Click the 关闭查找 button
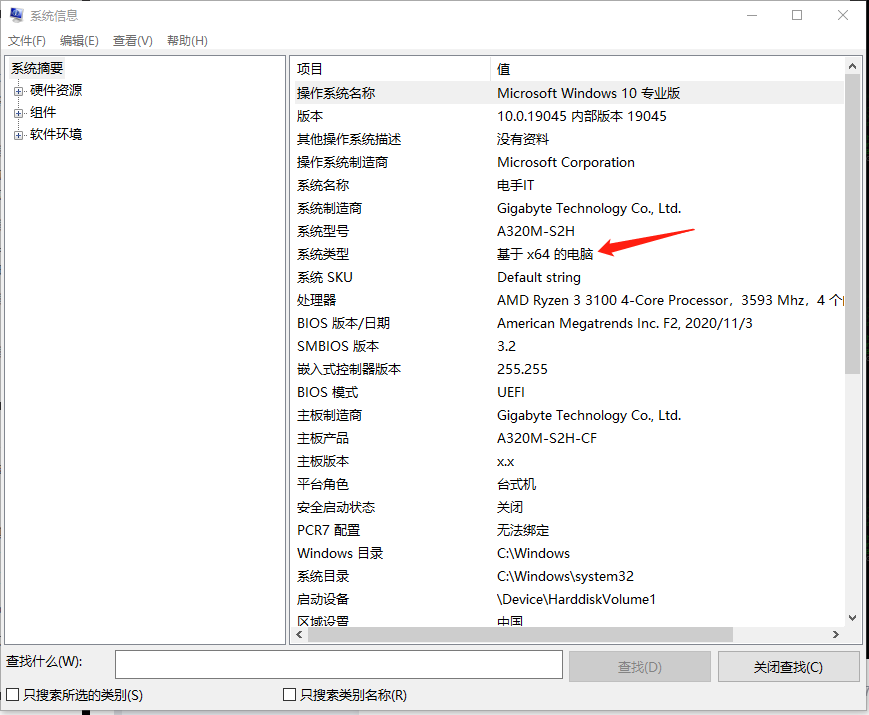The height and width of the screenshot is (715, 869). 788,665
